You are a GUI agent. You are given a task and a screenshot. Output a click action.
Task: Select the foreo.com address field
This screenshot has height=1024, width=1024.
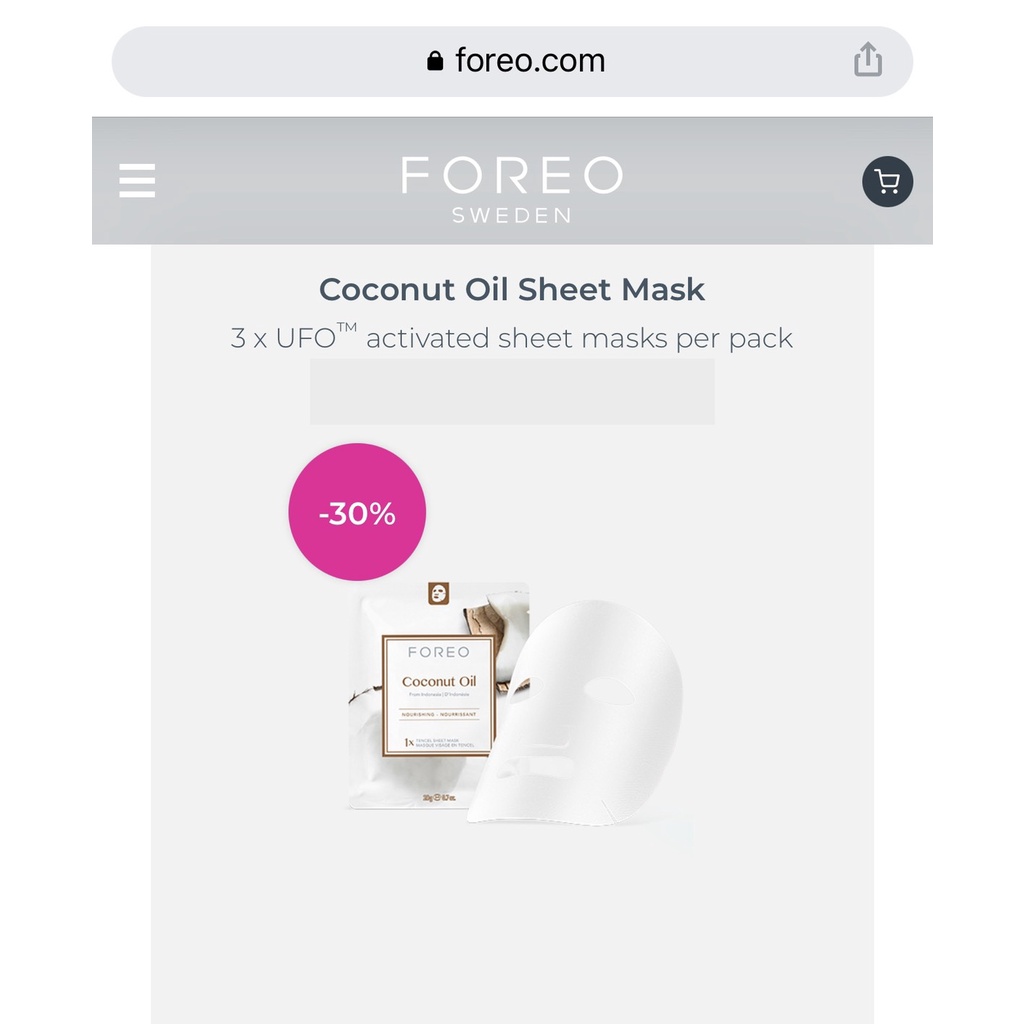[512, 61]
